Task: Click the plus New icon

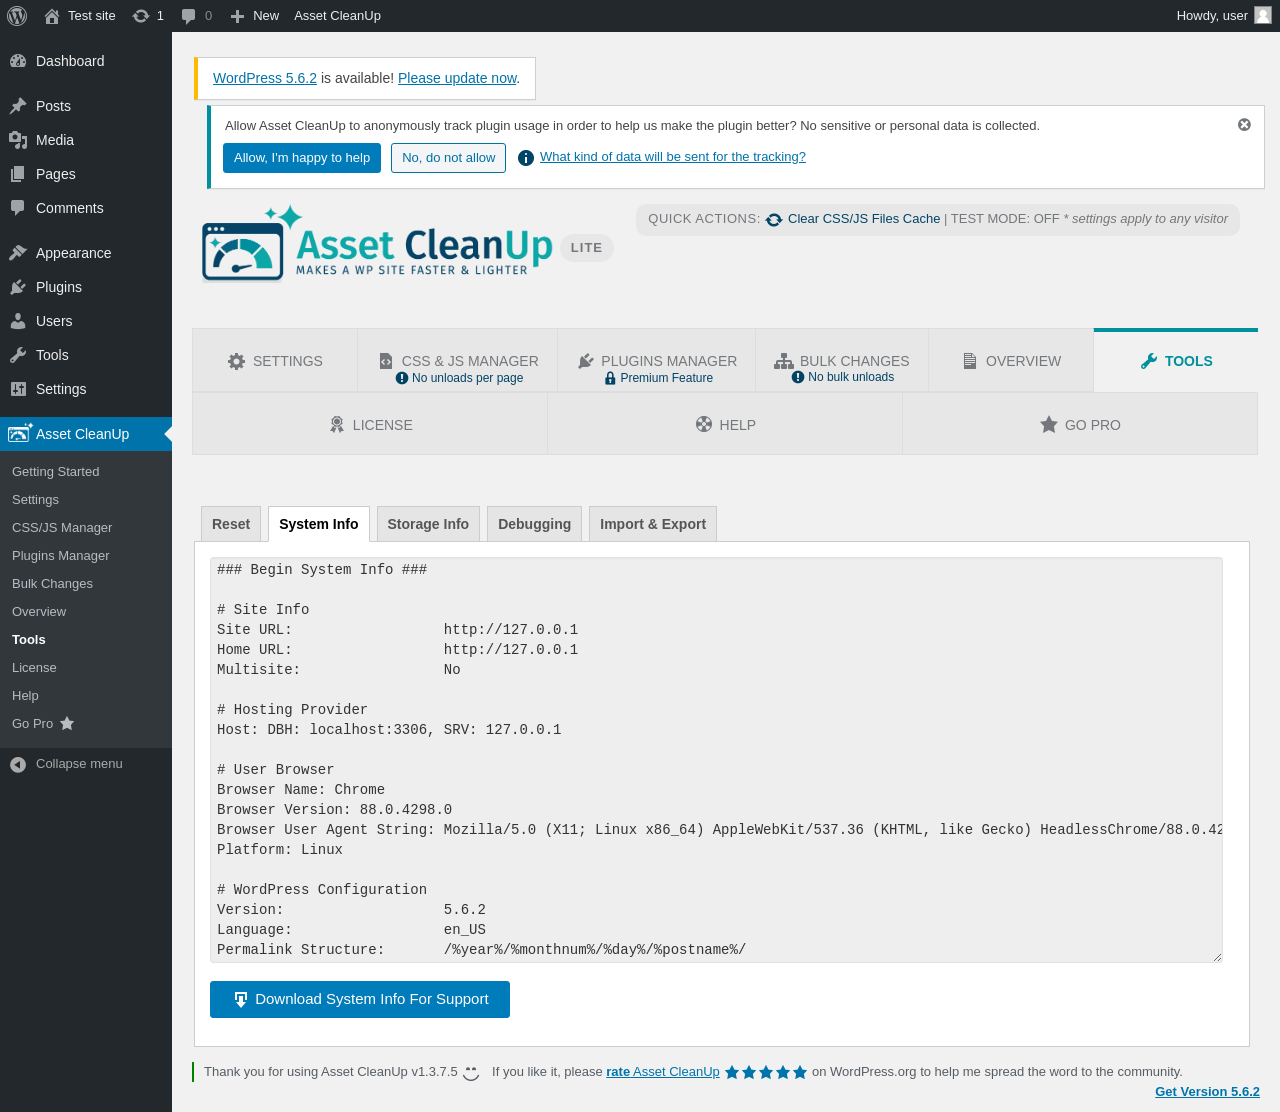Action: tap(237, 16)
